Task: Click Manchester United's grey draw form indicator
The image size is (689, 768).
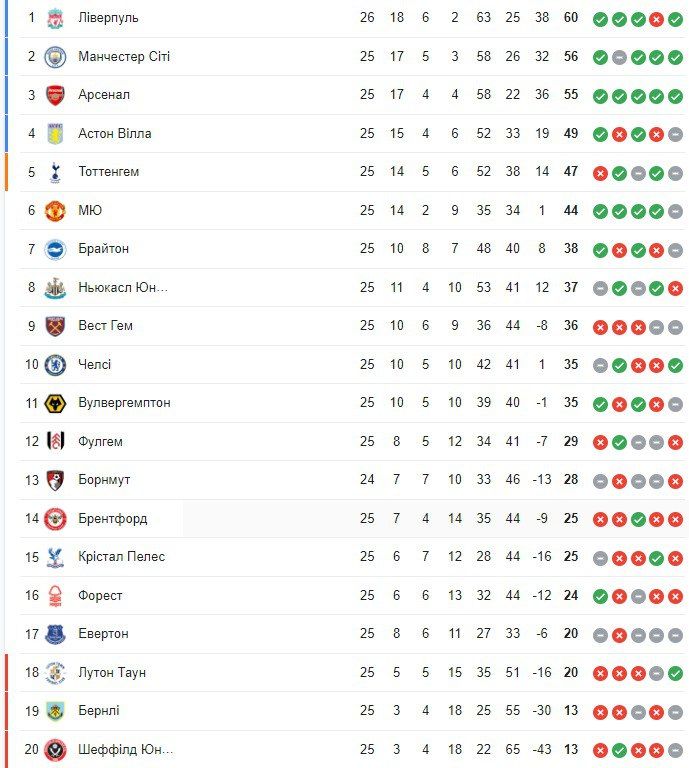Action: 675,211
